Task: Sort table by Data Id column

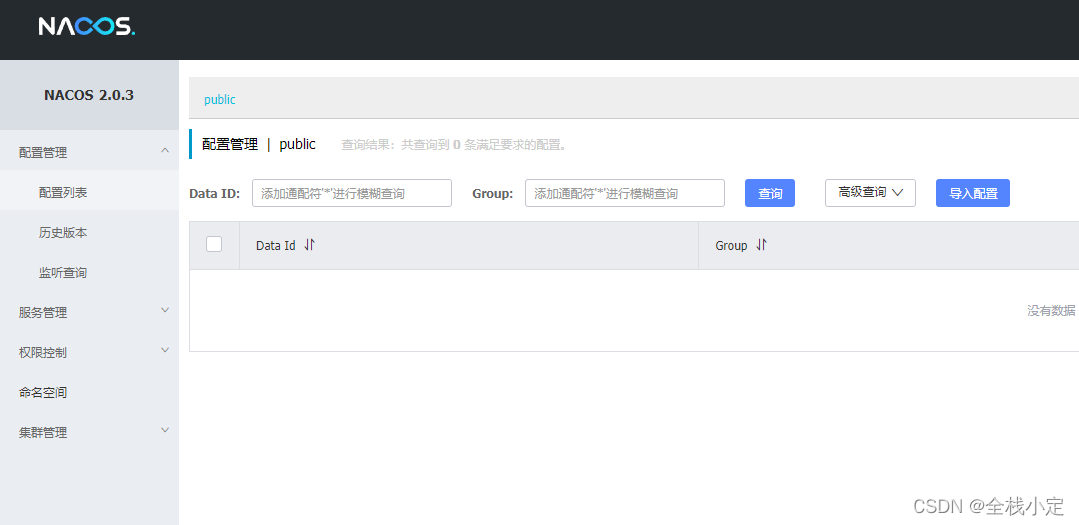Action: pos(310,245)
